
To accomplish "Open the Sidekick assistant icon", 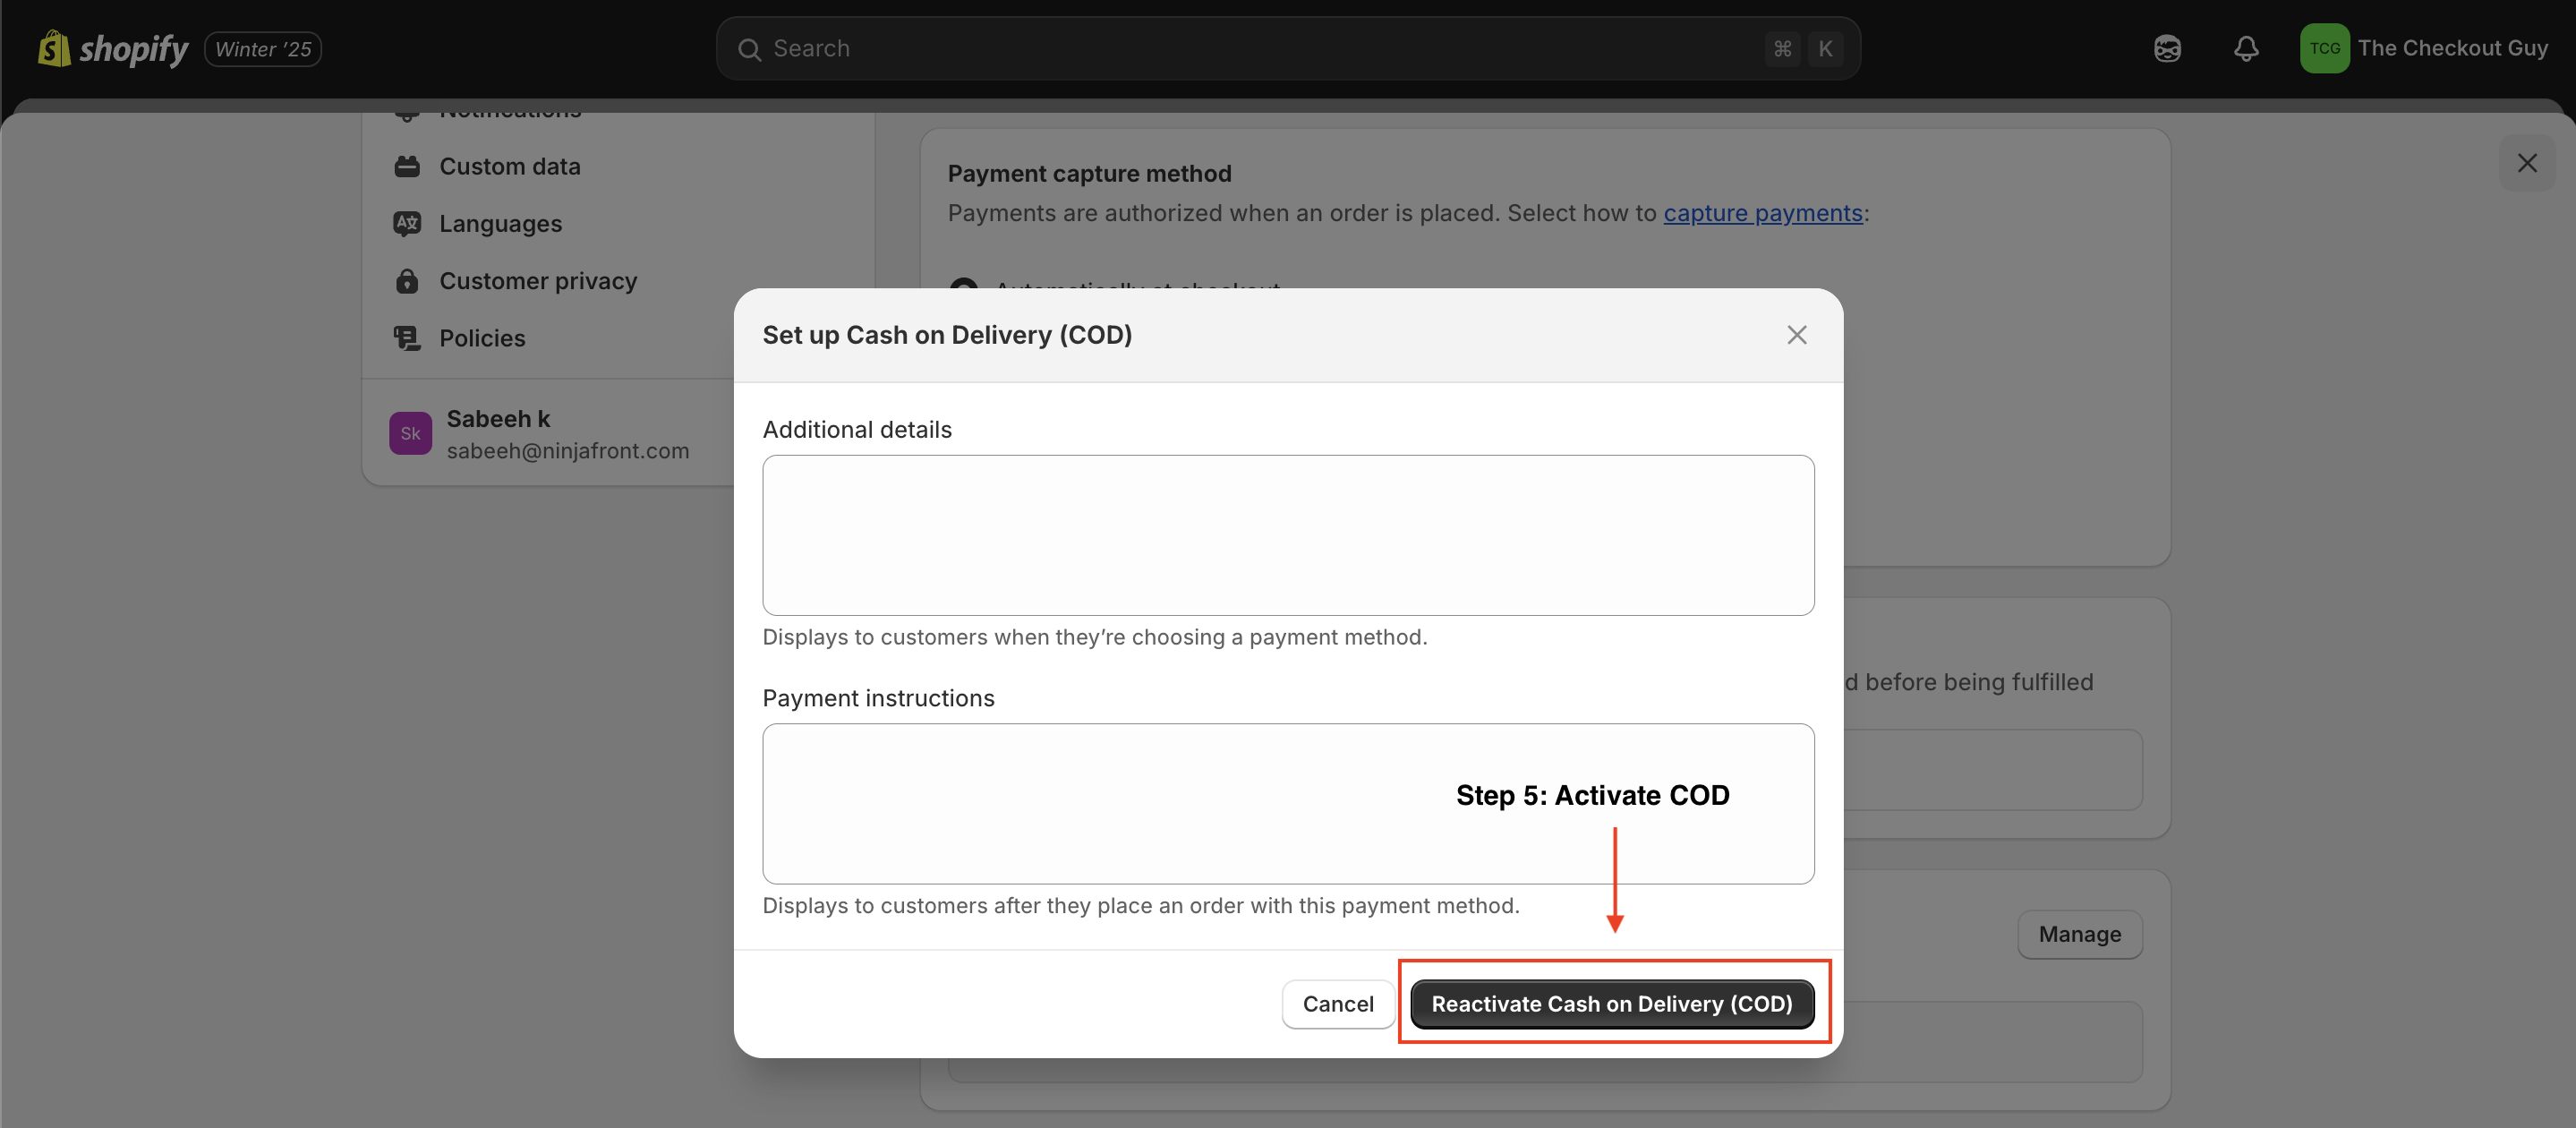I will coord(2167,48).
